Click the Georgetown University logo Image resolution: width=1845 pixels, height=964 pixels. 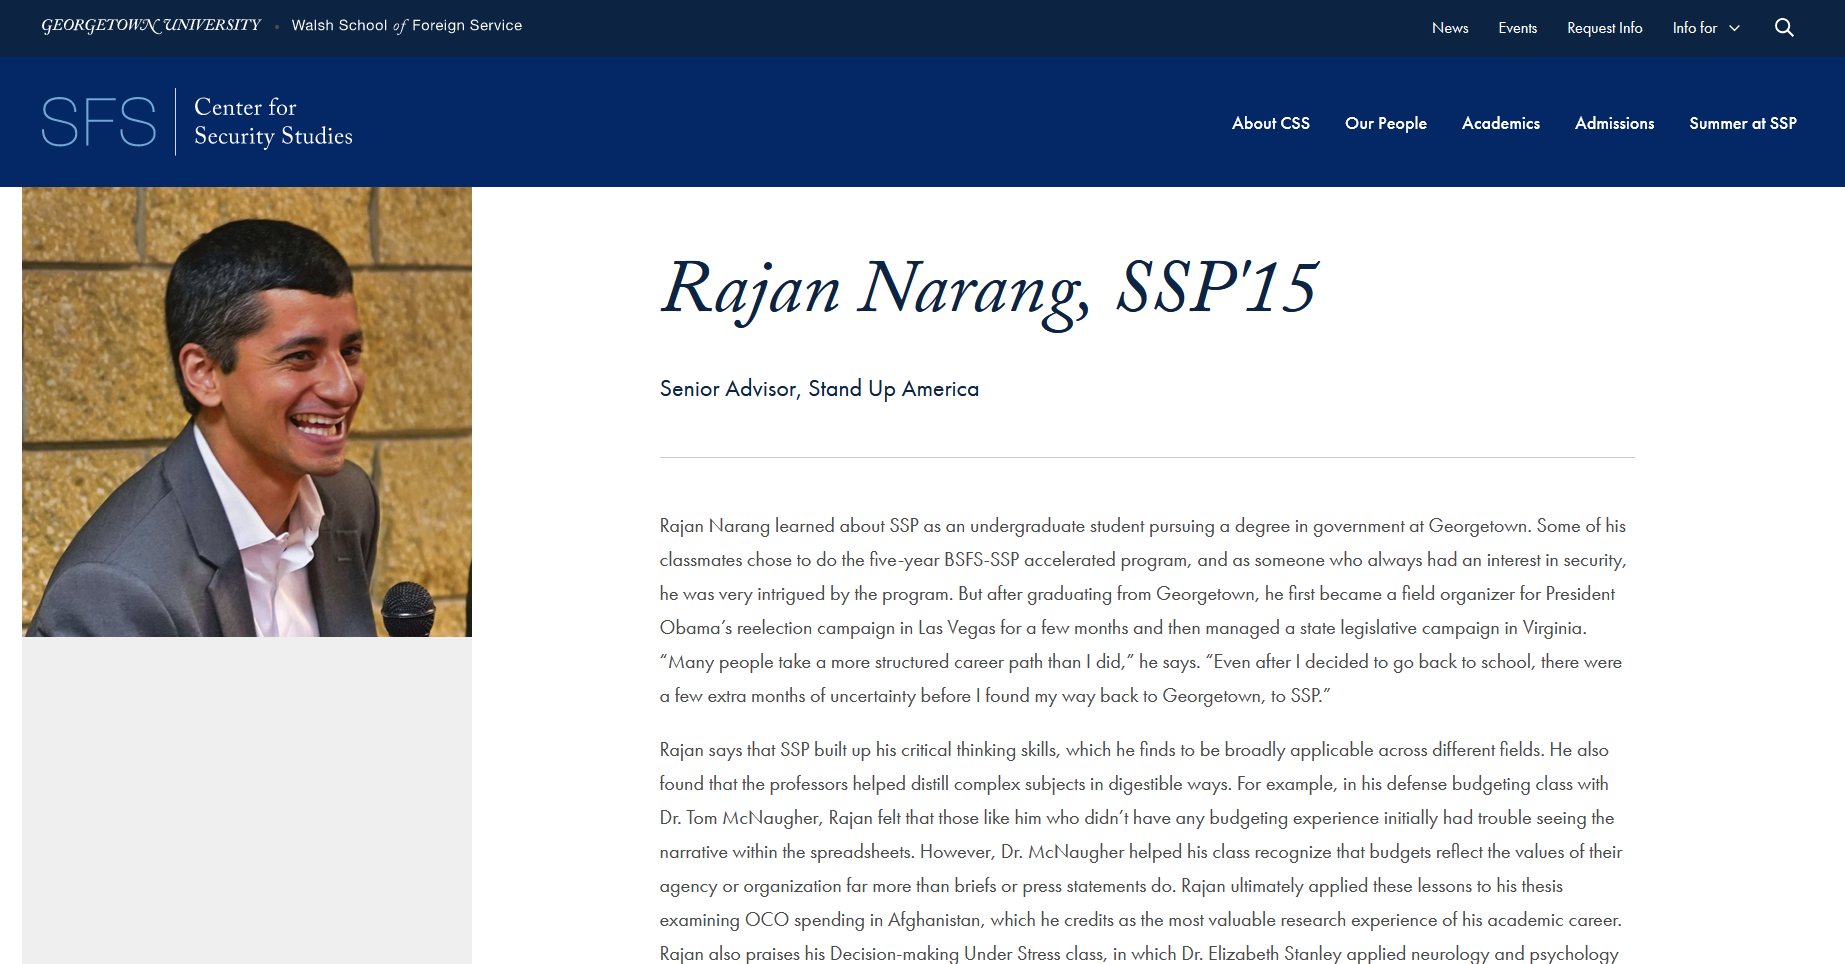pos(151,25)
